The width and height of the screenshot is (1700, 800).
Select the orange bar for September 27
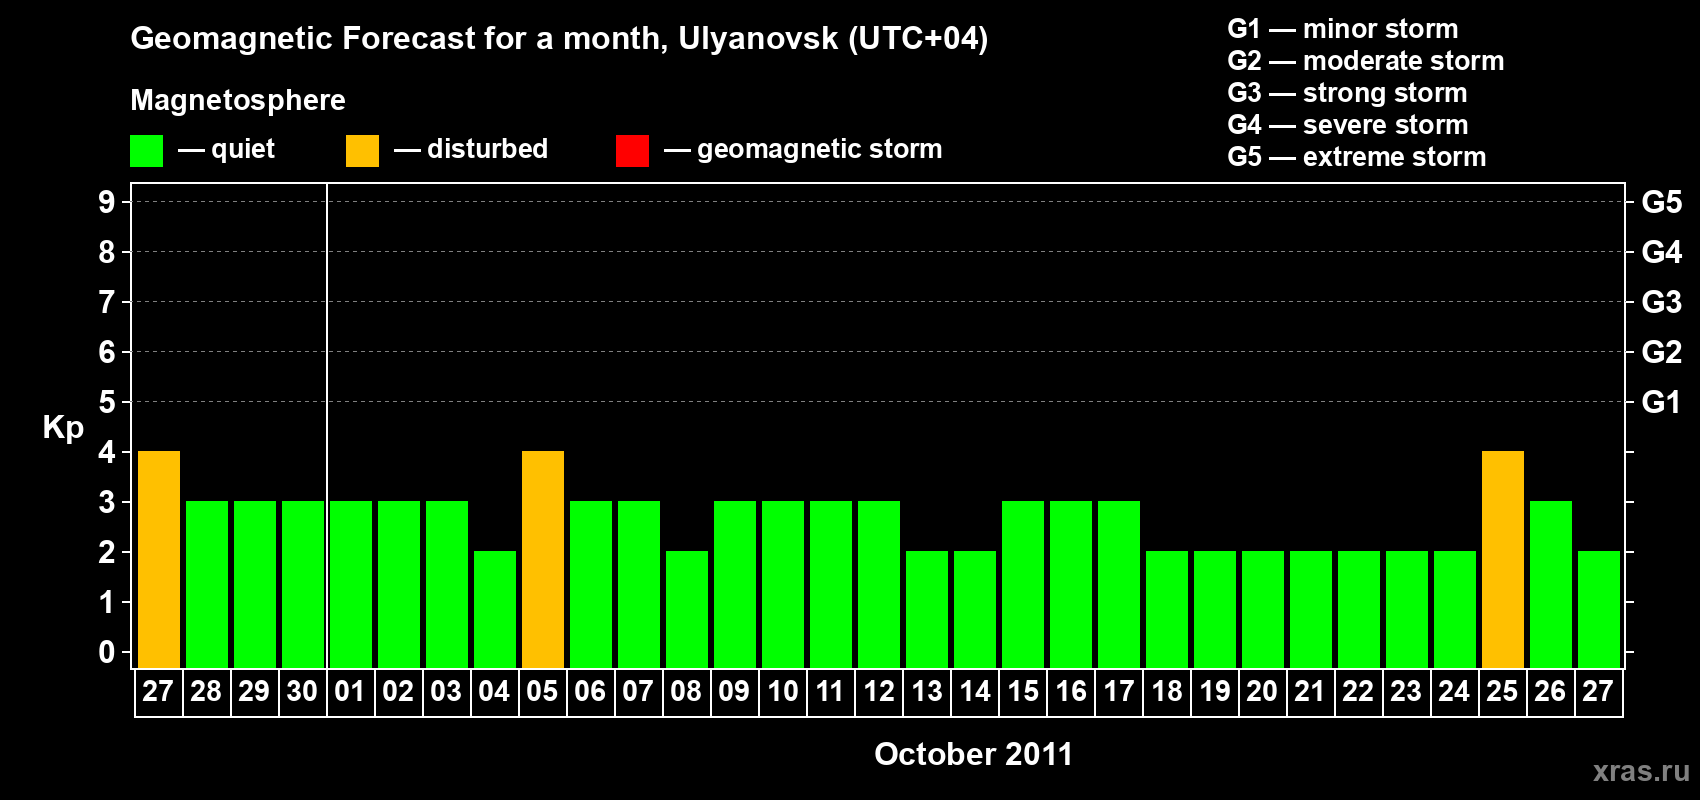(159, 560)
